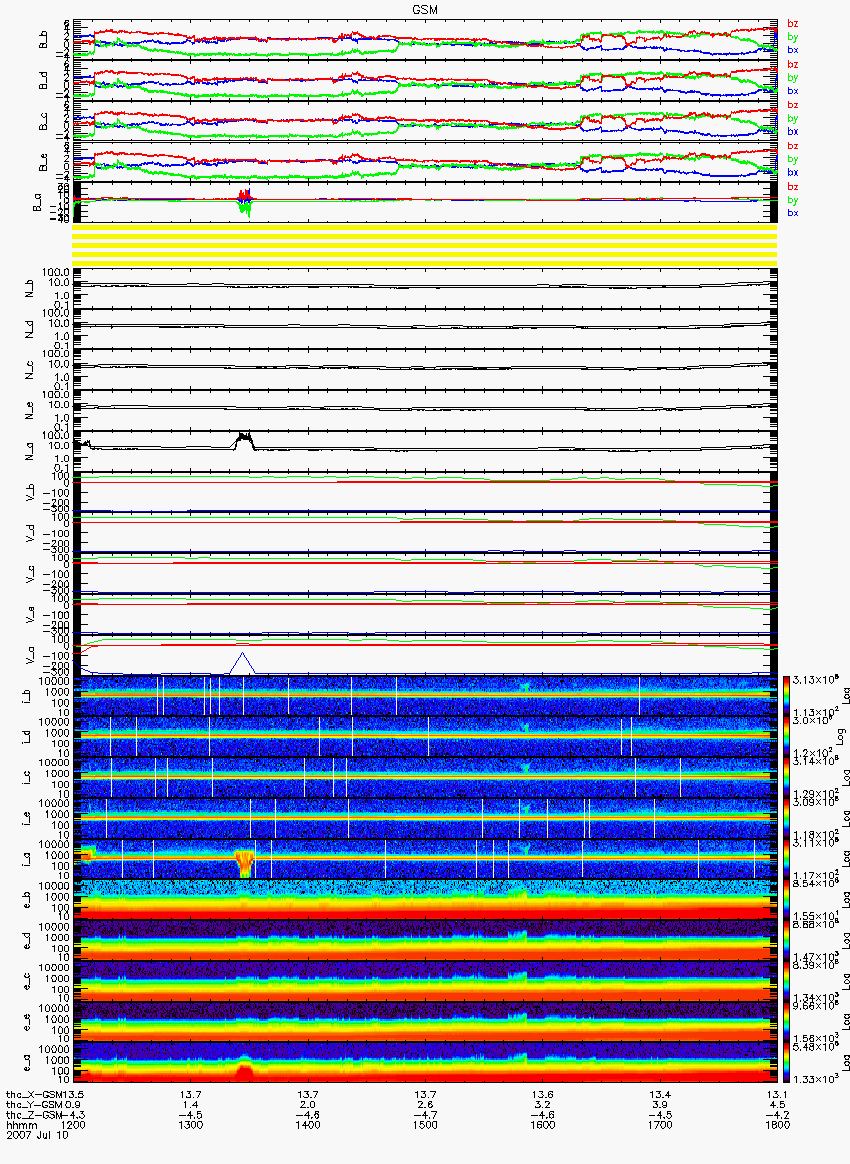Screen dimensions: 850x1164
Task: Select the e_e electron spectrogram label
Action: [27, 1024]
